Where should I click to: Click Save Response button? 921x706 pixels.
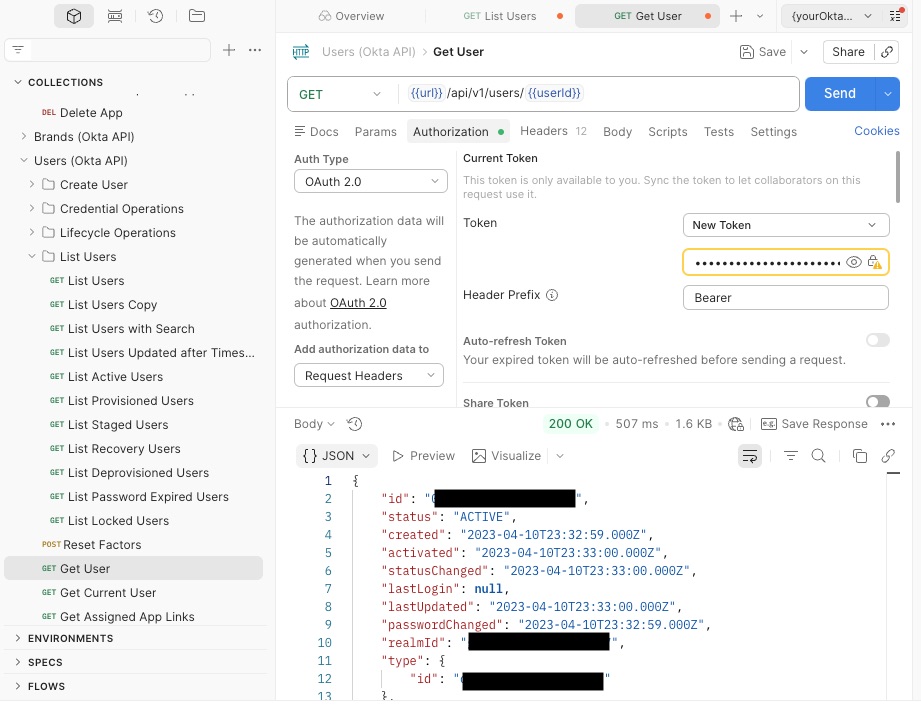tap(814, 424)
